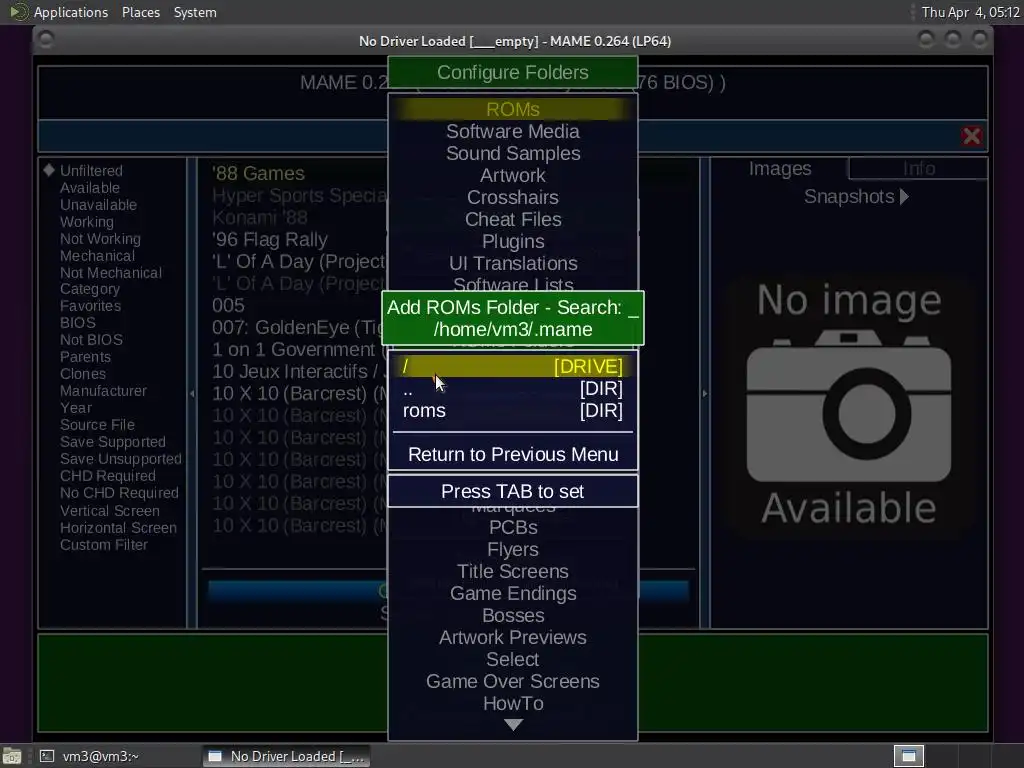Select the .. parent directory entry
This screenshot has height=768, width=1024.
point(513,389)
